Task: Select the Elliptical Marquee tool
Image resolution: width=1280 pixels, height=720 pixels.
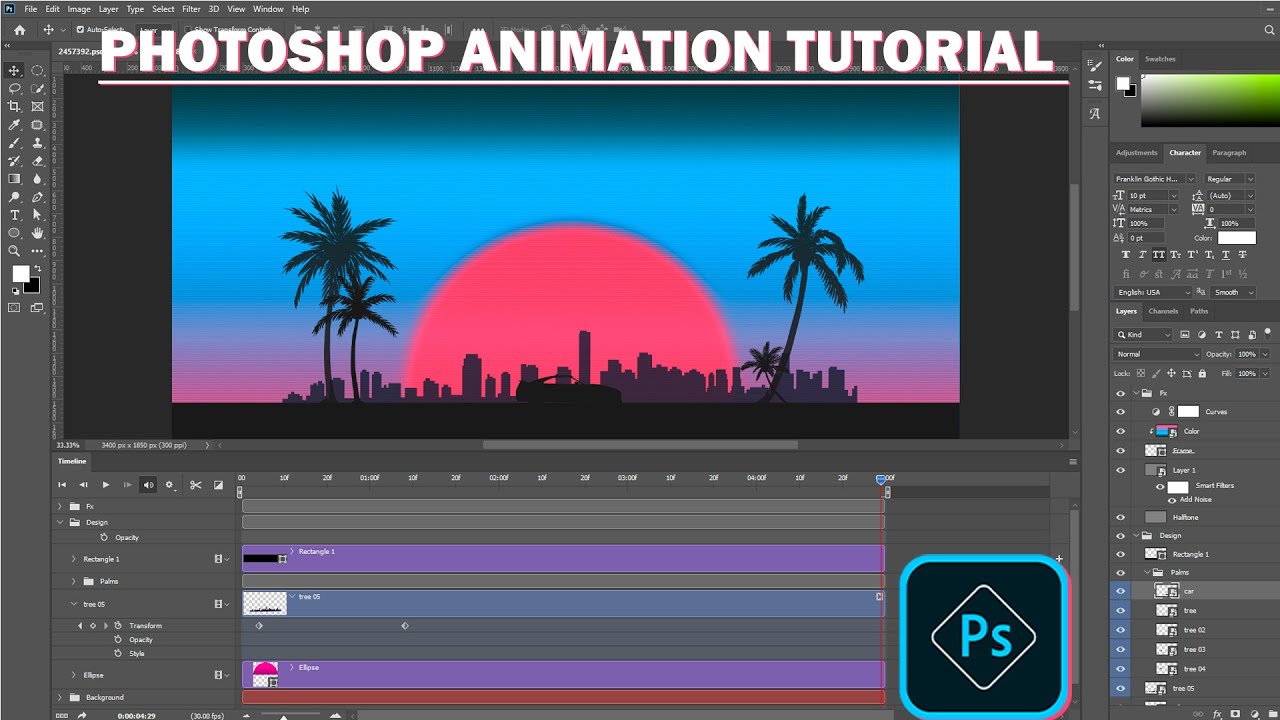Action: [37, 71]
